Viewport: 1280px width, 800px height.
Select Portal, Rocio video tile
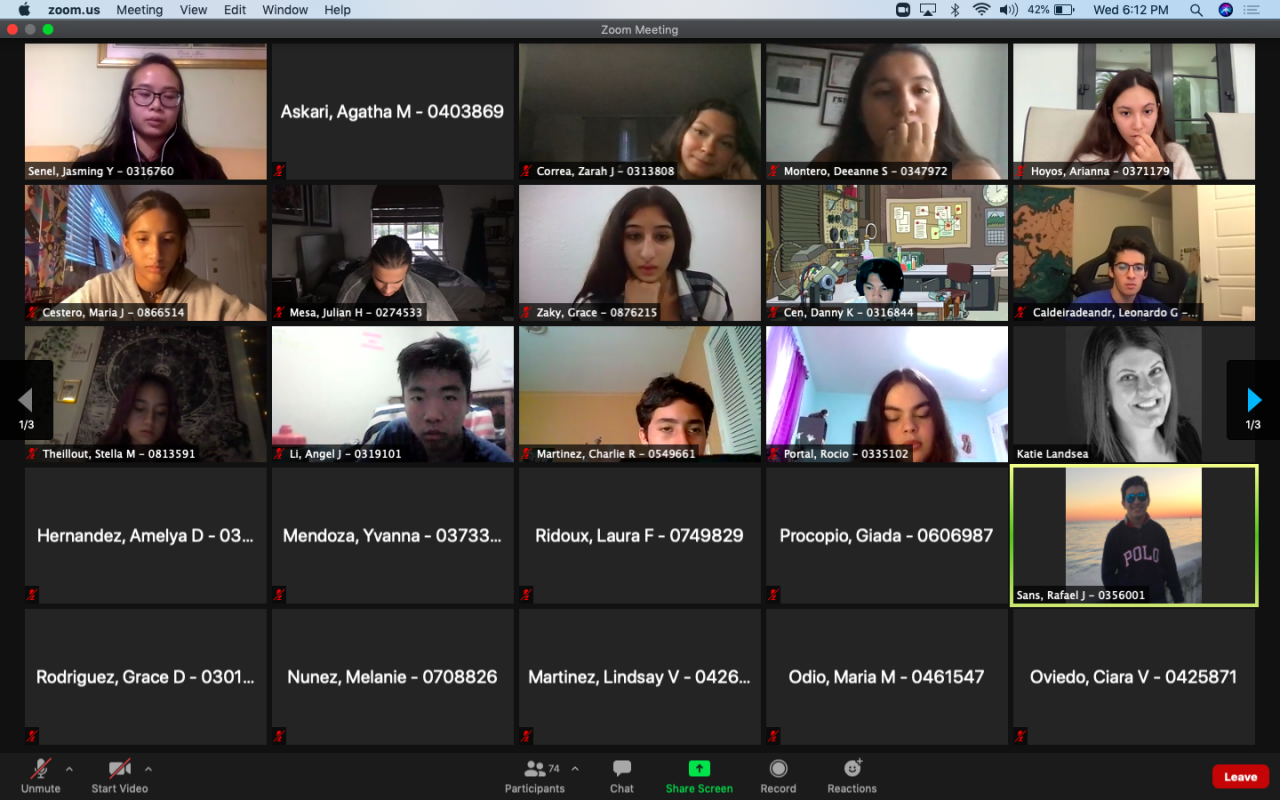(x=887, y=394)
